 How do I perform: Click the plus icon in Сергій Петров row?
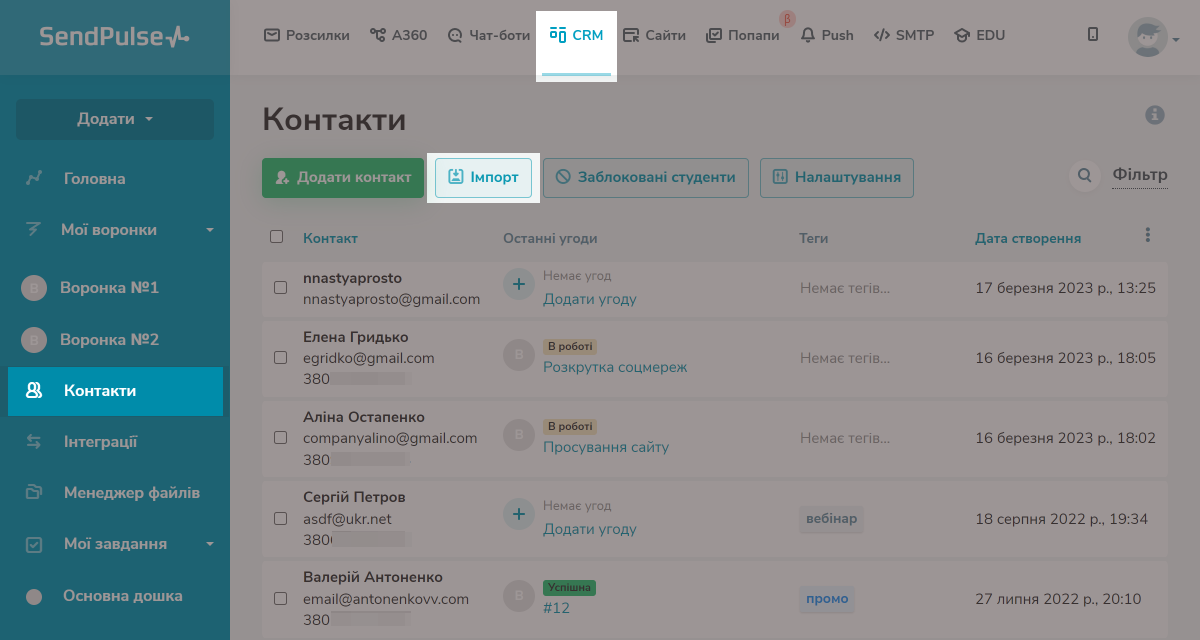click(x=518, y=515)
